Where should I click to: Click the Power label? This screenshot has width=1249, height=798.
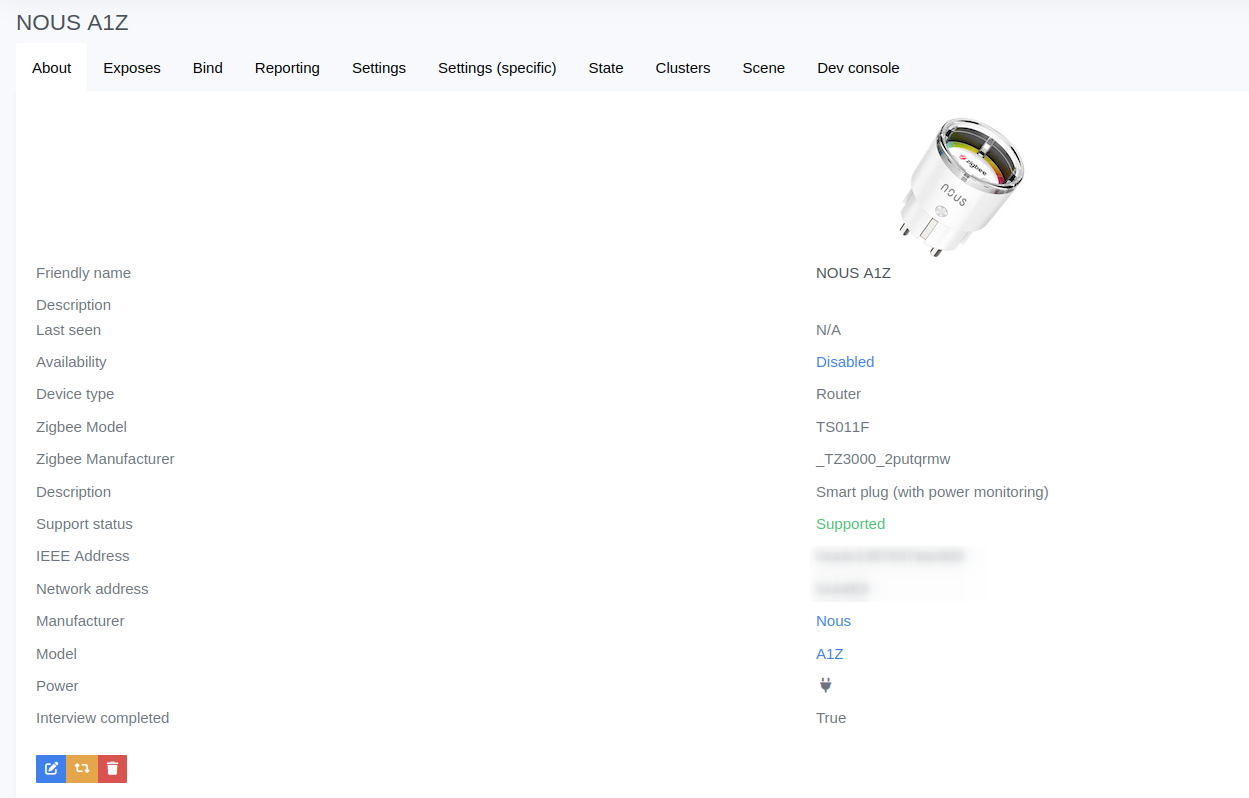tap(57, 686)
